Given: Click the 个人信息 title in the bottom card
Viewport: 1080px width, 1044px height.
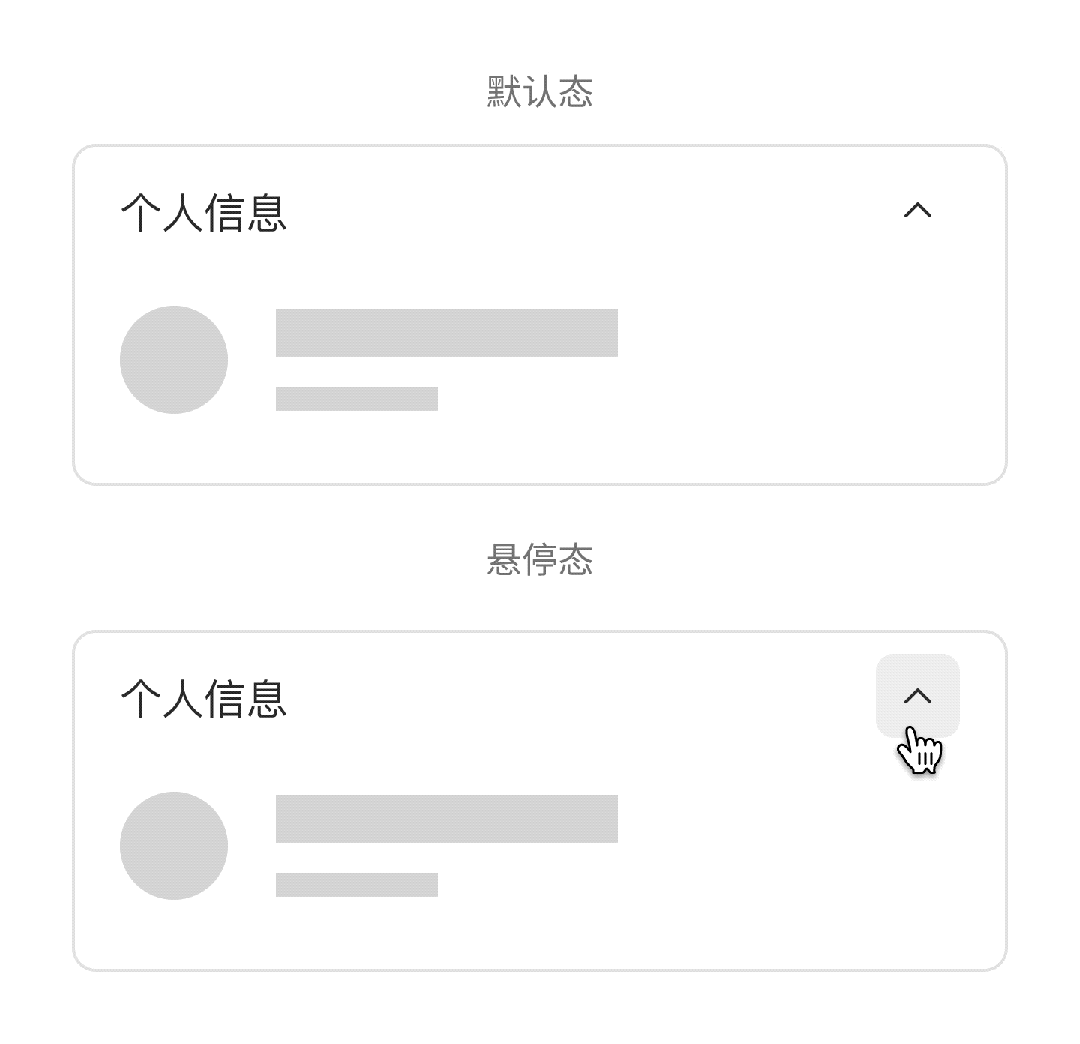Looking at the screenshot, I should (204, 700).
